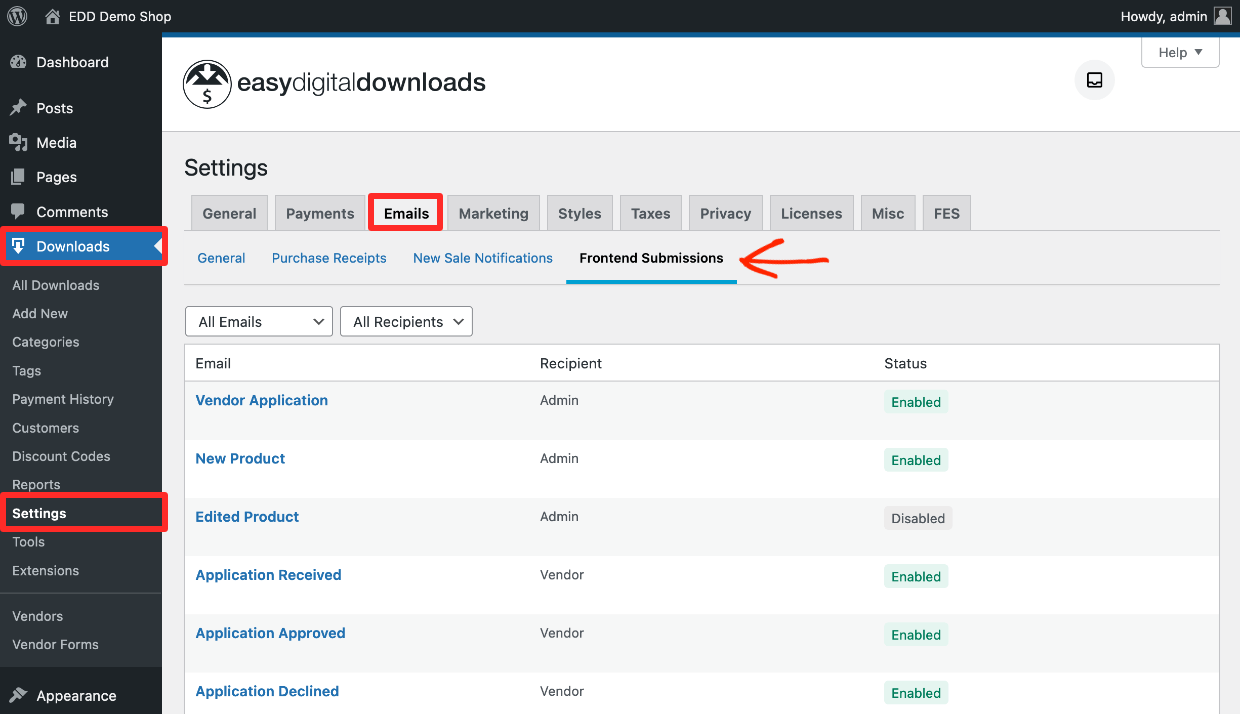Open the General emails sub-tab
The height and width of the screenshot is (714, 1240).
(x=221, y=258)
